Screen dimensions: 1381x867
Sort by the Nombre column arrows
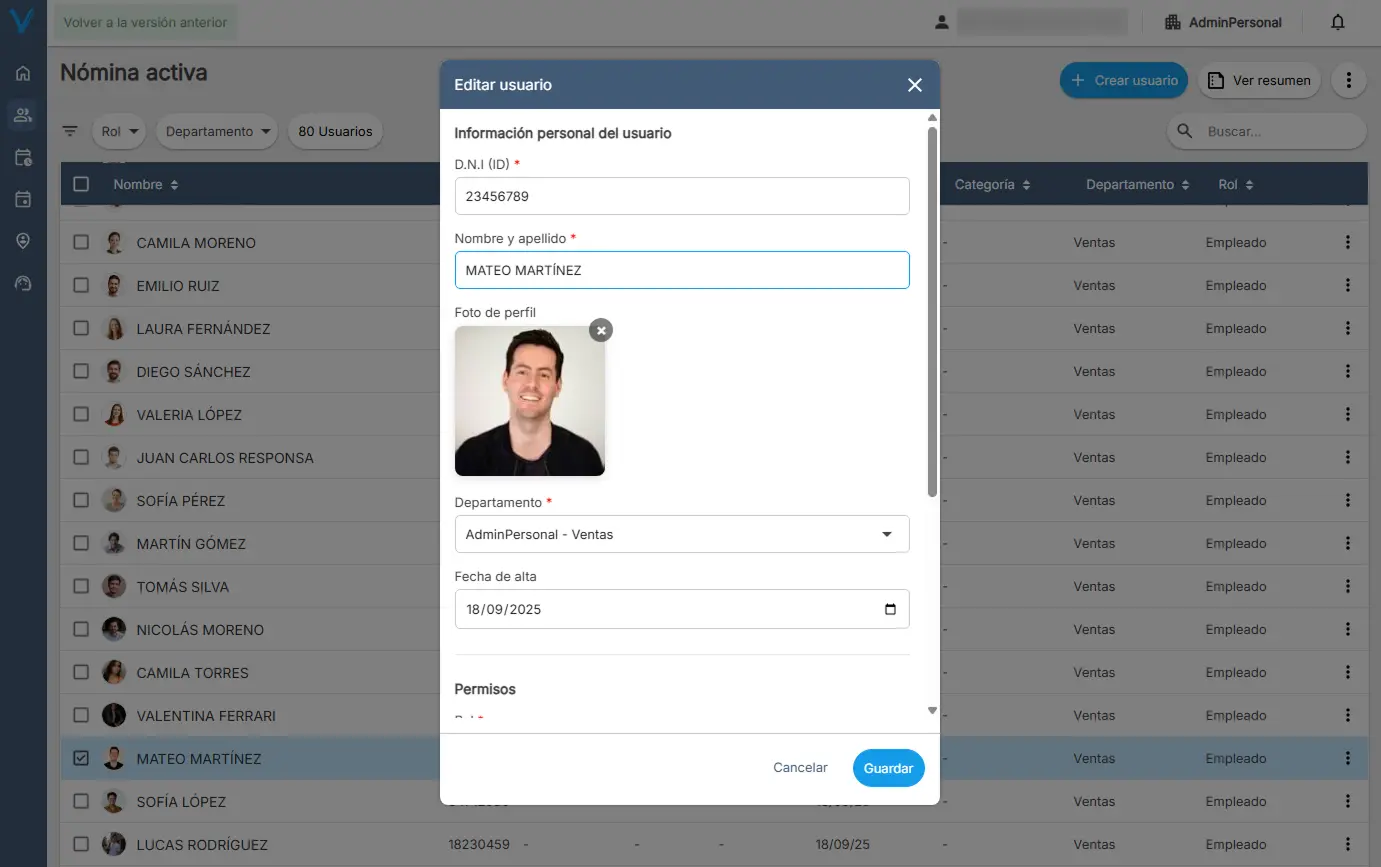[x=174, y=185]
